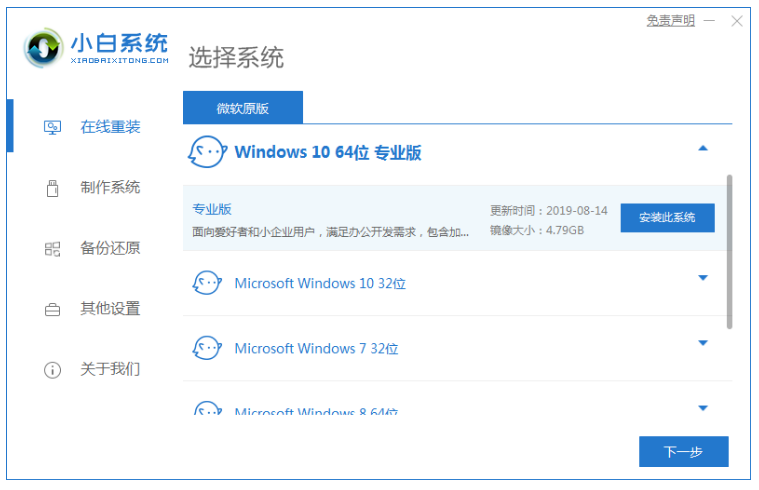
Task: Select the 微软原版 tab
Action: pyautogui.click(x=242, y=108)
